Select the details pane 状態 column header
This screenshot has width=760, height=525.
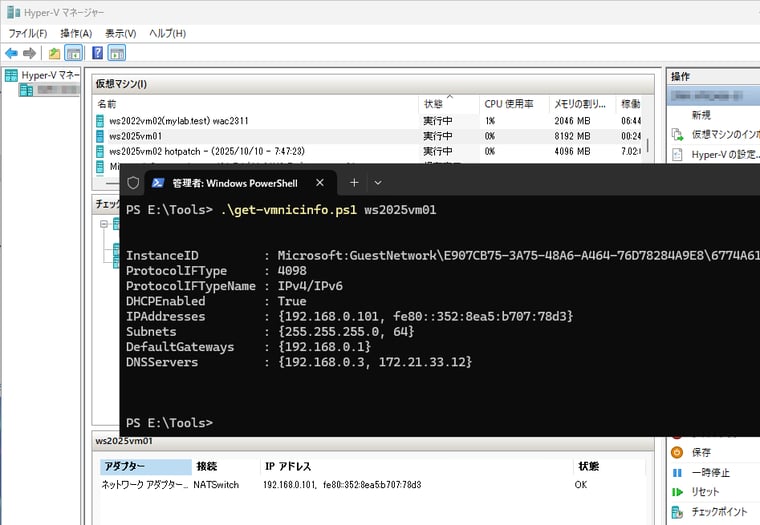coord(609,466)
